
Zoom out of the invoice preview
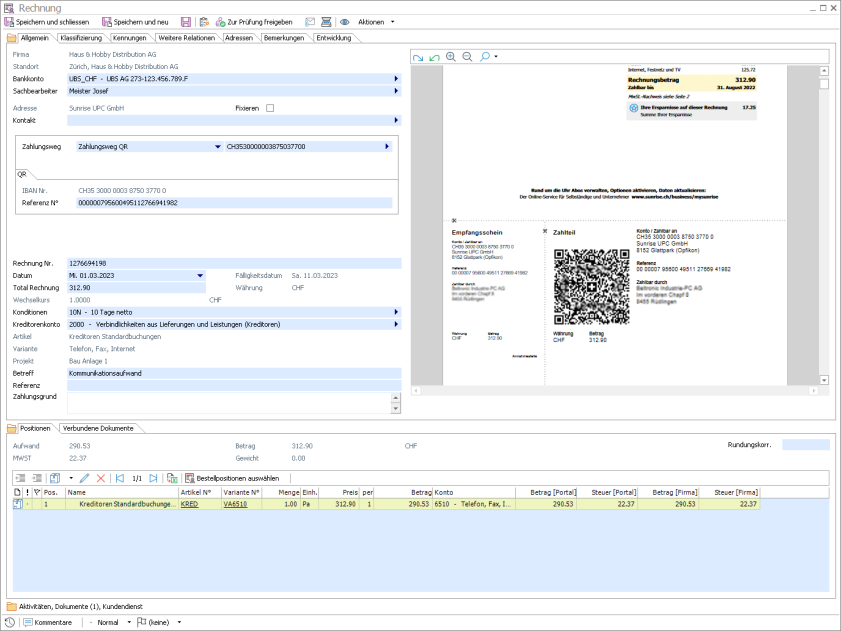467,57
